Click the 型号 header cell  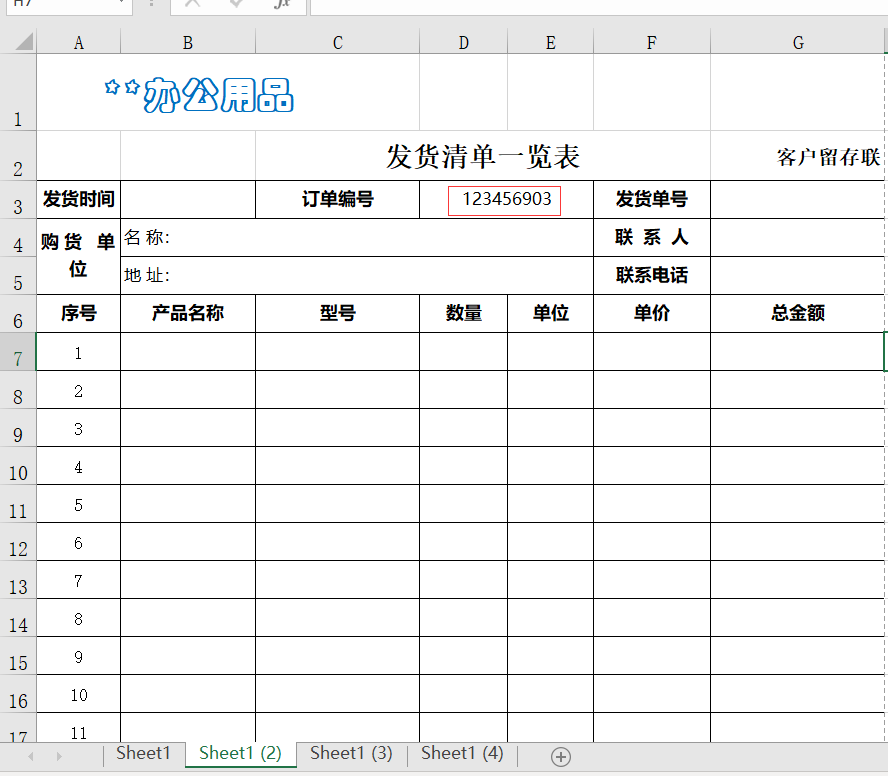[x=338, y=313]
